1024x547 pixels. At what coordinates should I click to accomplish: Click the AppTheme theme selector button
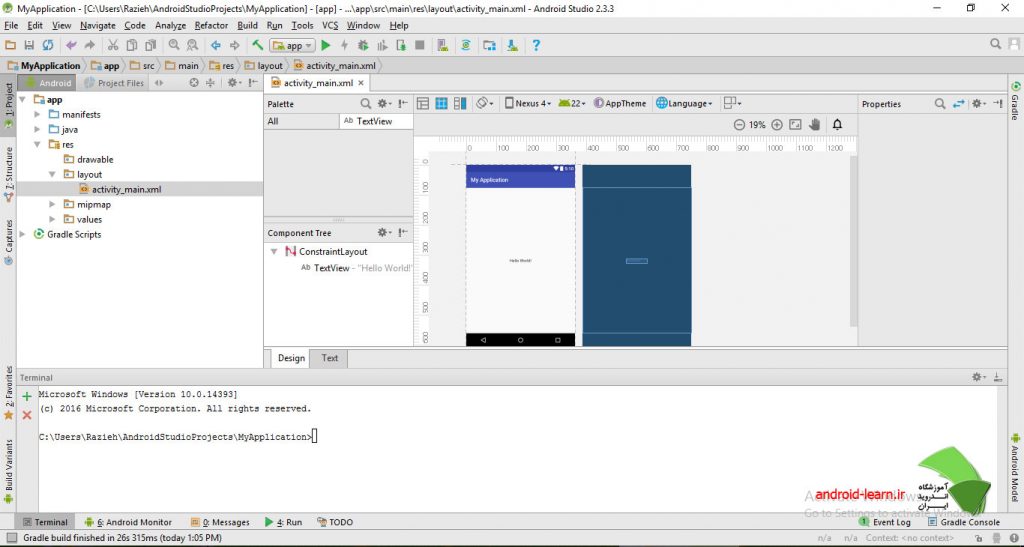pyautogui.click(x=620, y=103)
